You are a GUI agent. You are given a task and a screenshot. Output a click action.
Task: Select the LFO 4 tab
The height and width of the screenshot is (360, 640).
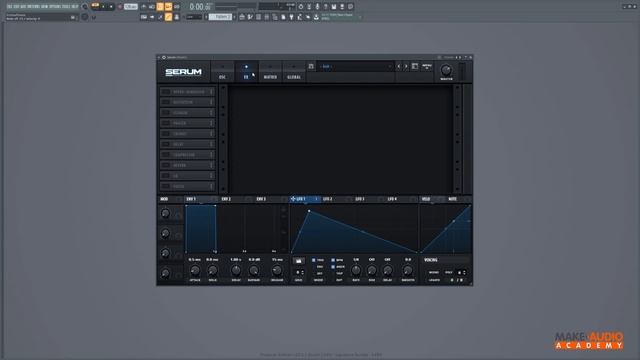click(392, 199)
